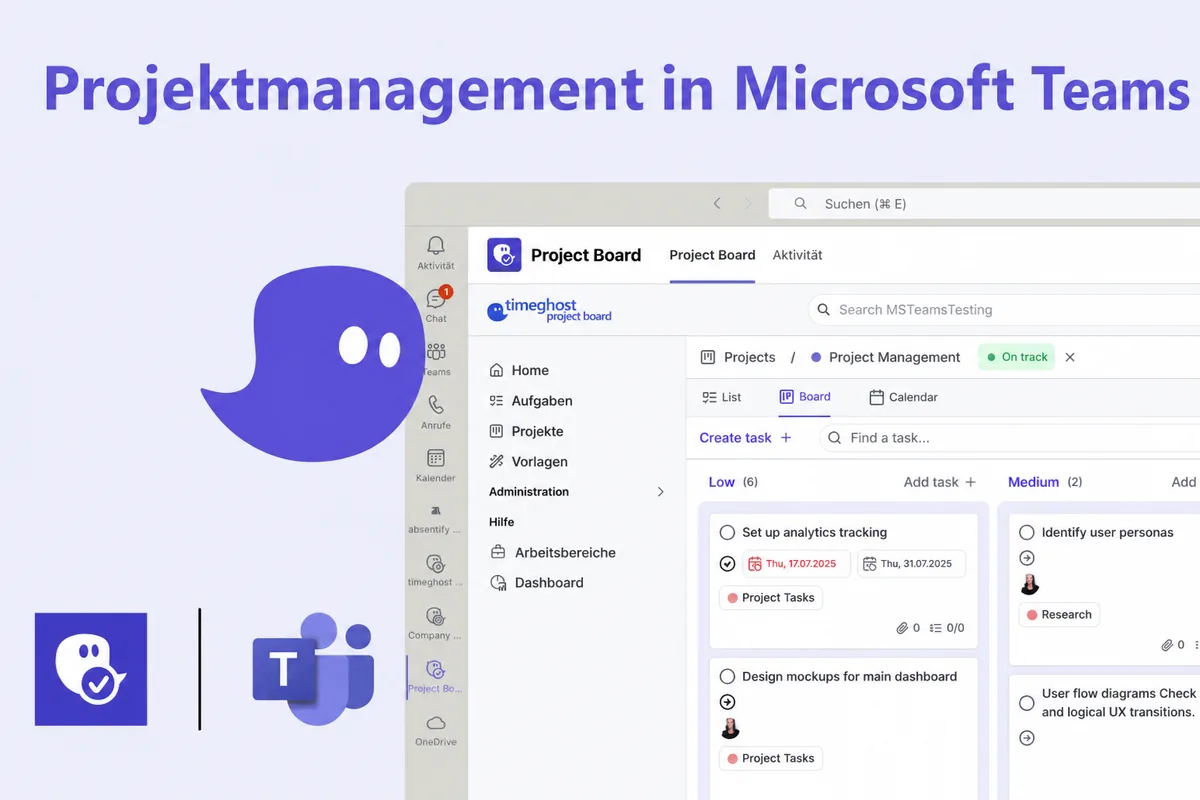
Task: Click Add task in Low column
Action: tap(940, 482)
